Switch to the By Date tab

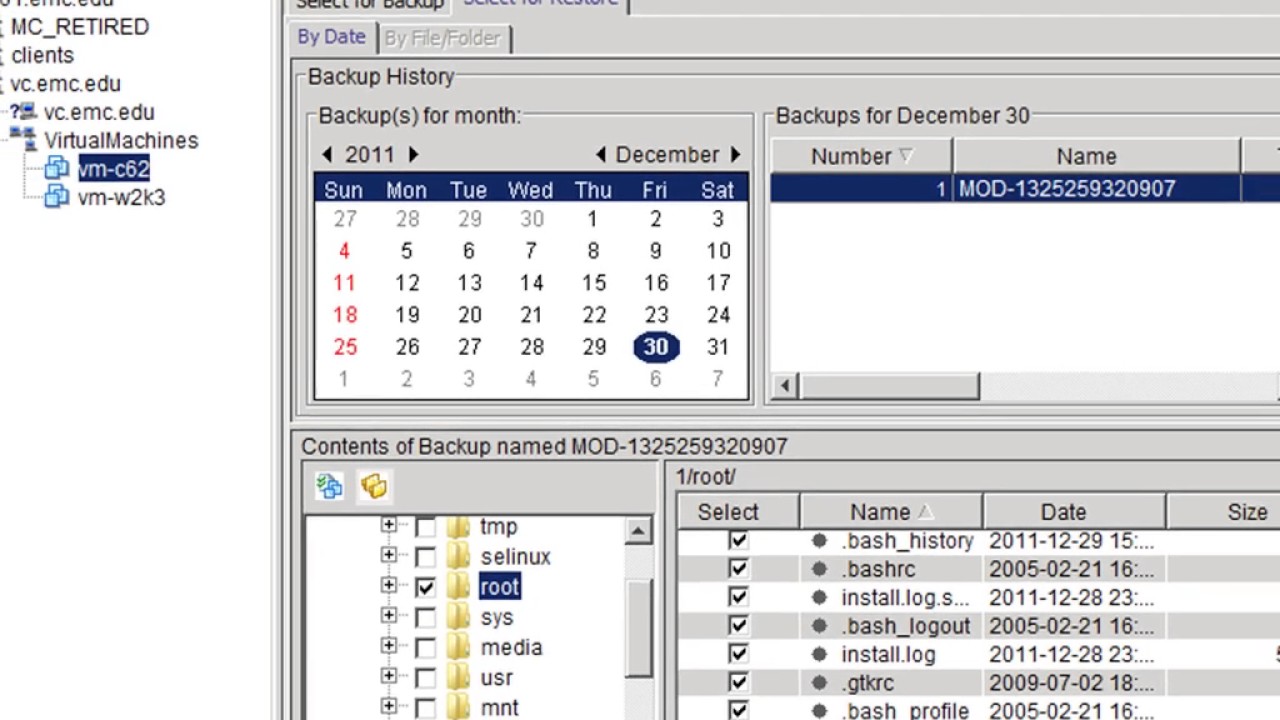[332, 37]
